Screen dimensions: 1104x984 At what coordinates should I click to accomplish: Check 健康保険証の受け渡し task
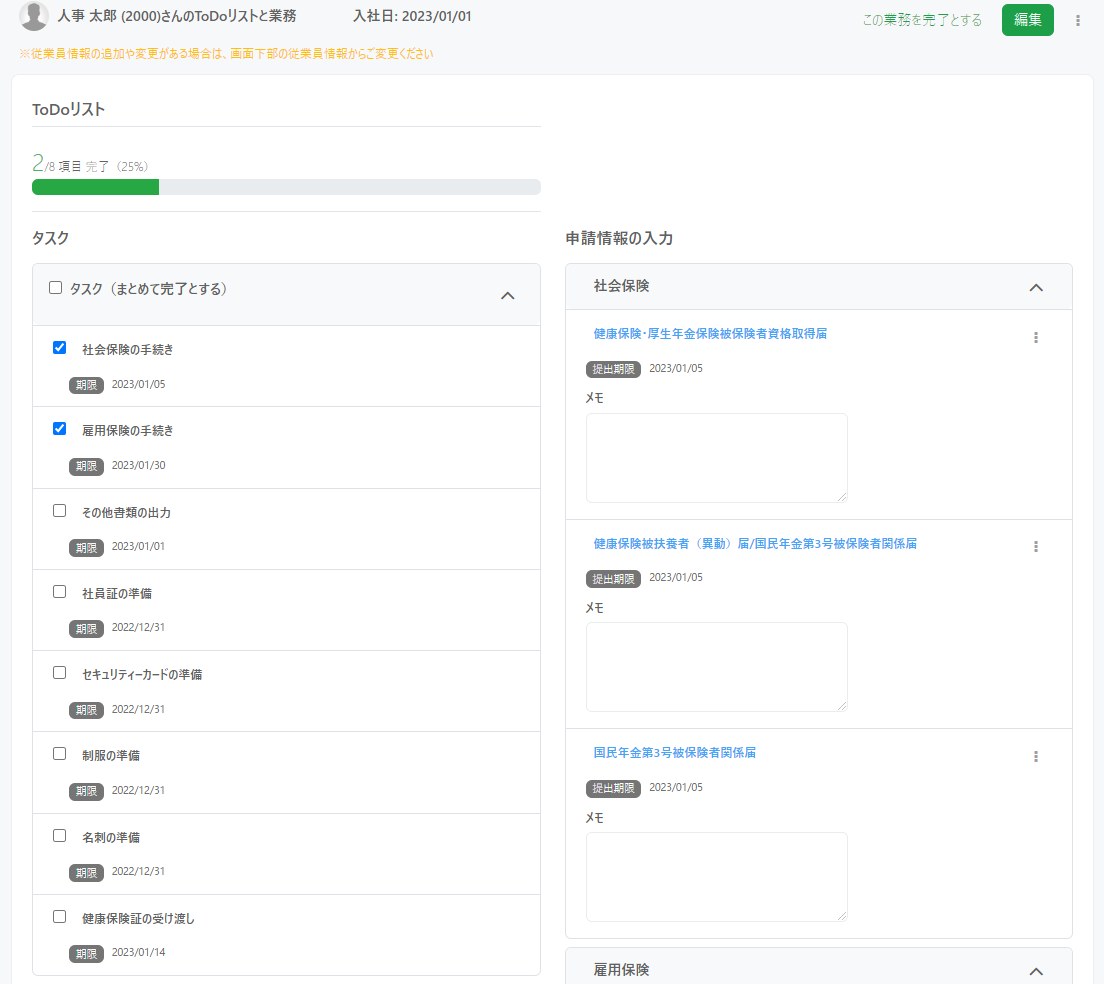pyautogui.click(x=60, y=916)
